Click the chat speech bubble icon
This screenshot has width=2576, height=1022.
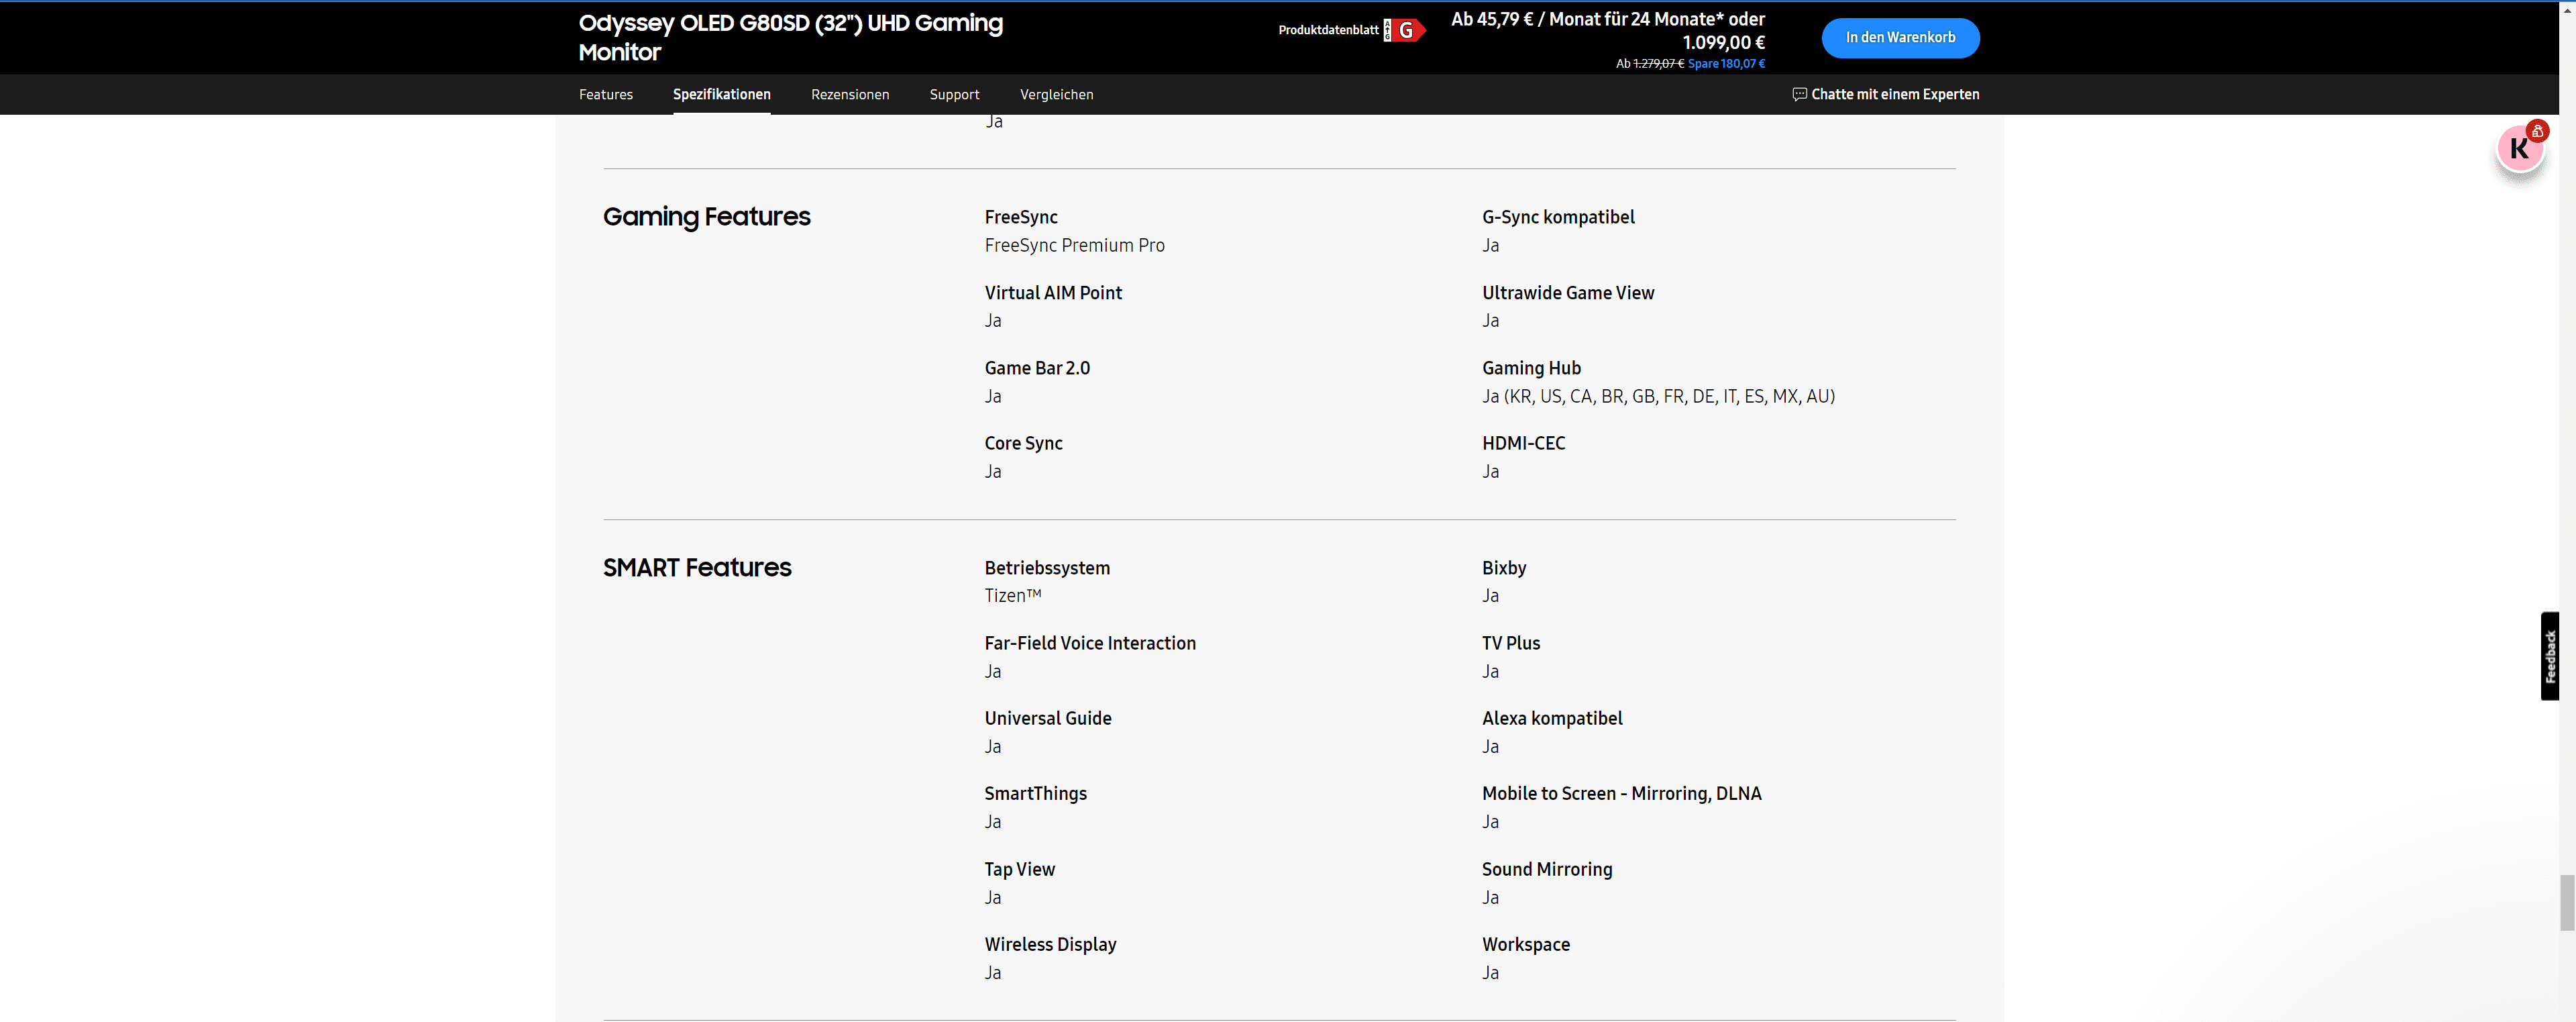(x=1799, y=94)
